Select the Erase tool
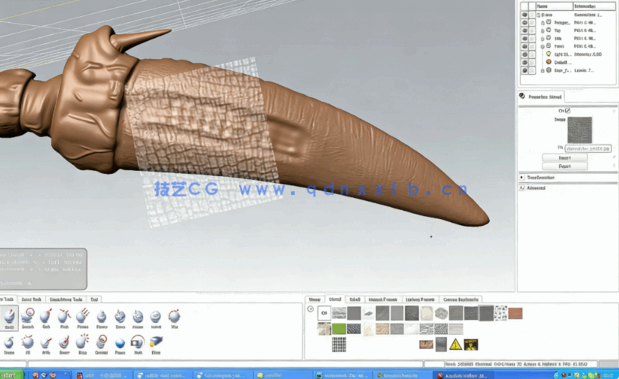Image resolution: width=619 pixels, height=379 pixels. click(x=156, y=344)
